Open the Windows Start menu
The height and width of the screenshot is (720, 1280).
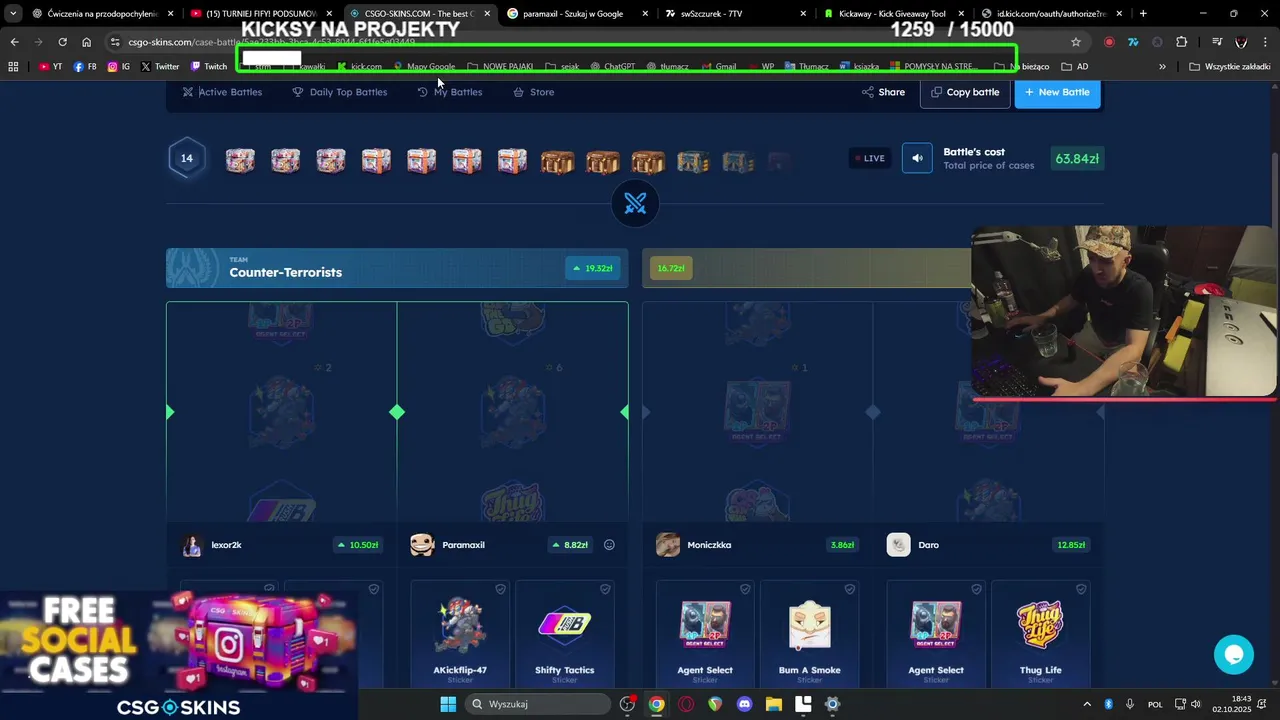pos(448,704)
